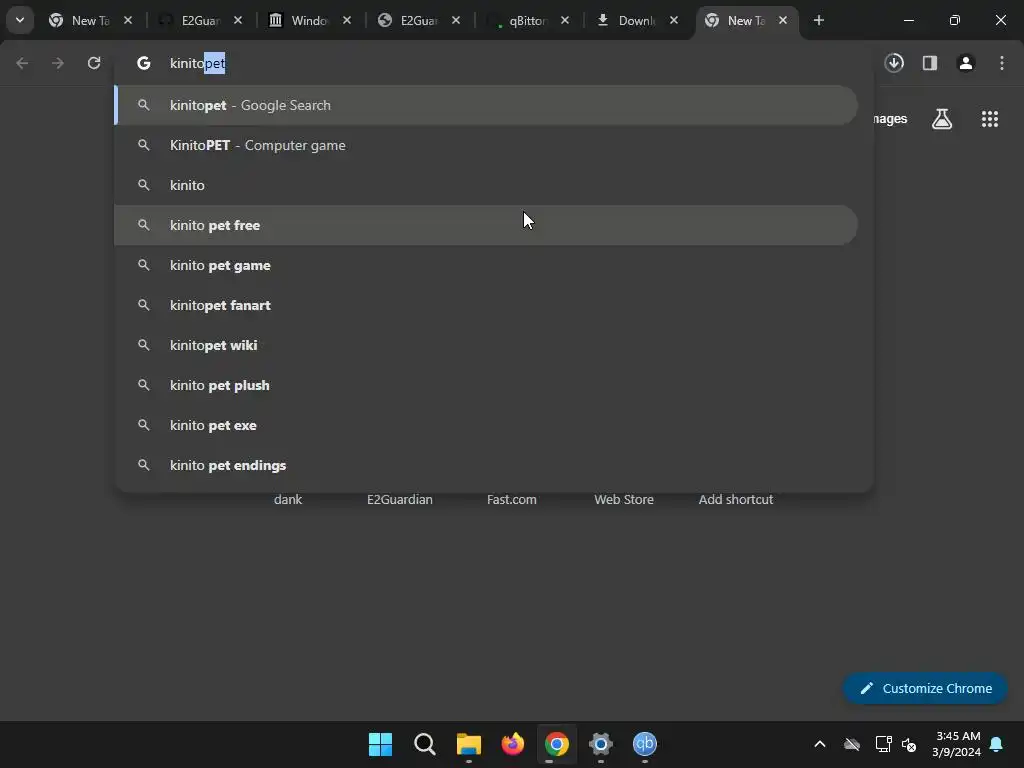Select suggestion kinito pet plush
1024x768 pixels.
coord(486,385)
